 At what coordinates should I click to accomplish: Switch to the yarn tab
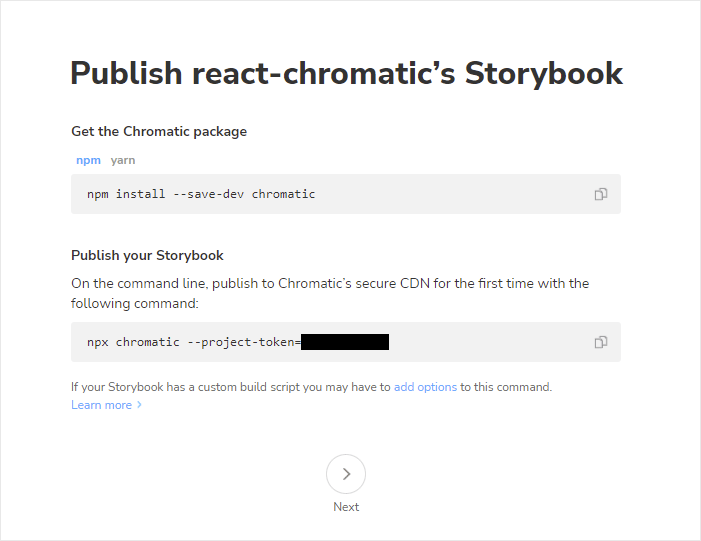tap(123, 160)
